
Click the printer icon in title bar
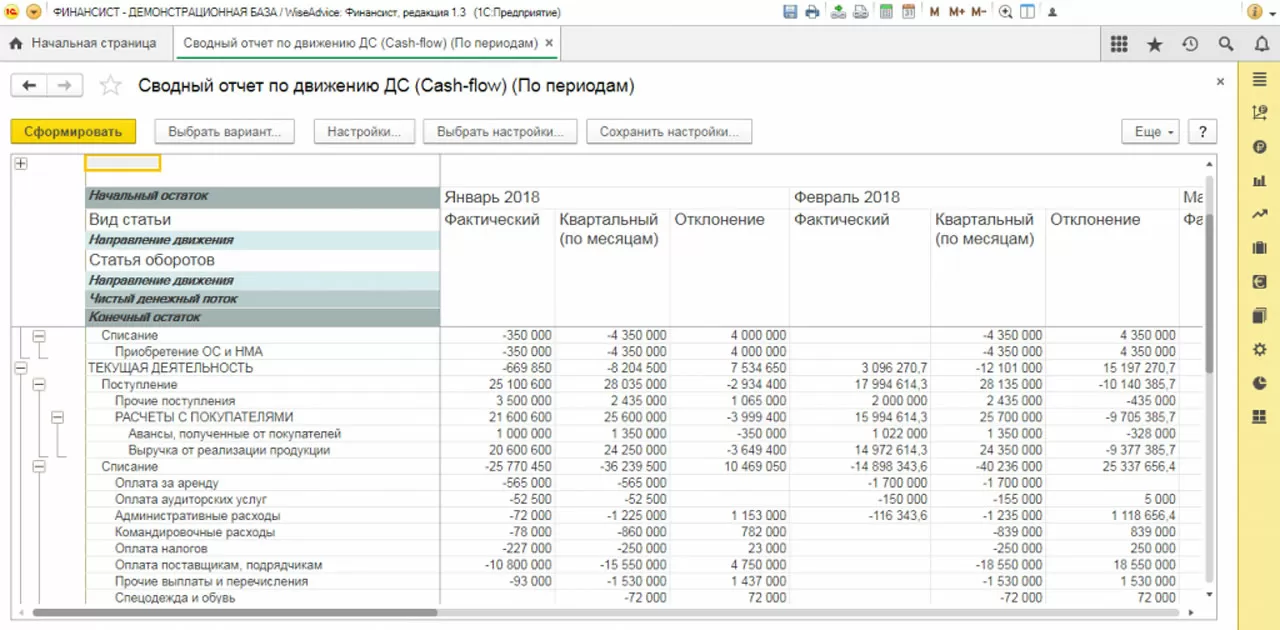pyautogui.click(x=812, y=12)
